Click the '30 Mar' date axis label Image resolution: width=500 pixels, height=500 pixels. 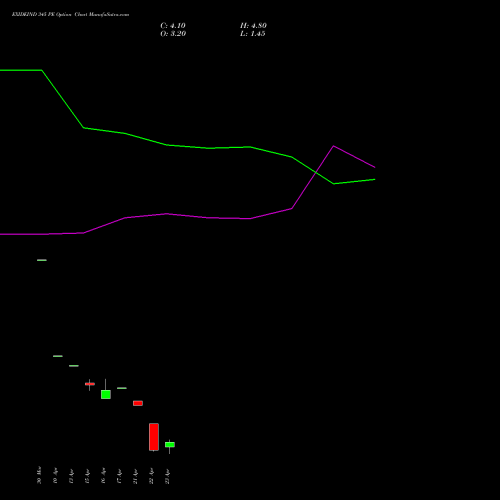click(x=39, y=475)
